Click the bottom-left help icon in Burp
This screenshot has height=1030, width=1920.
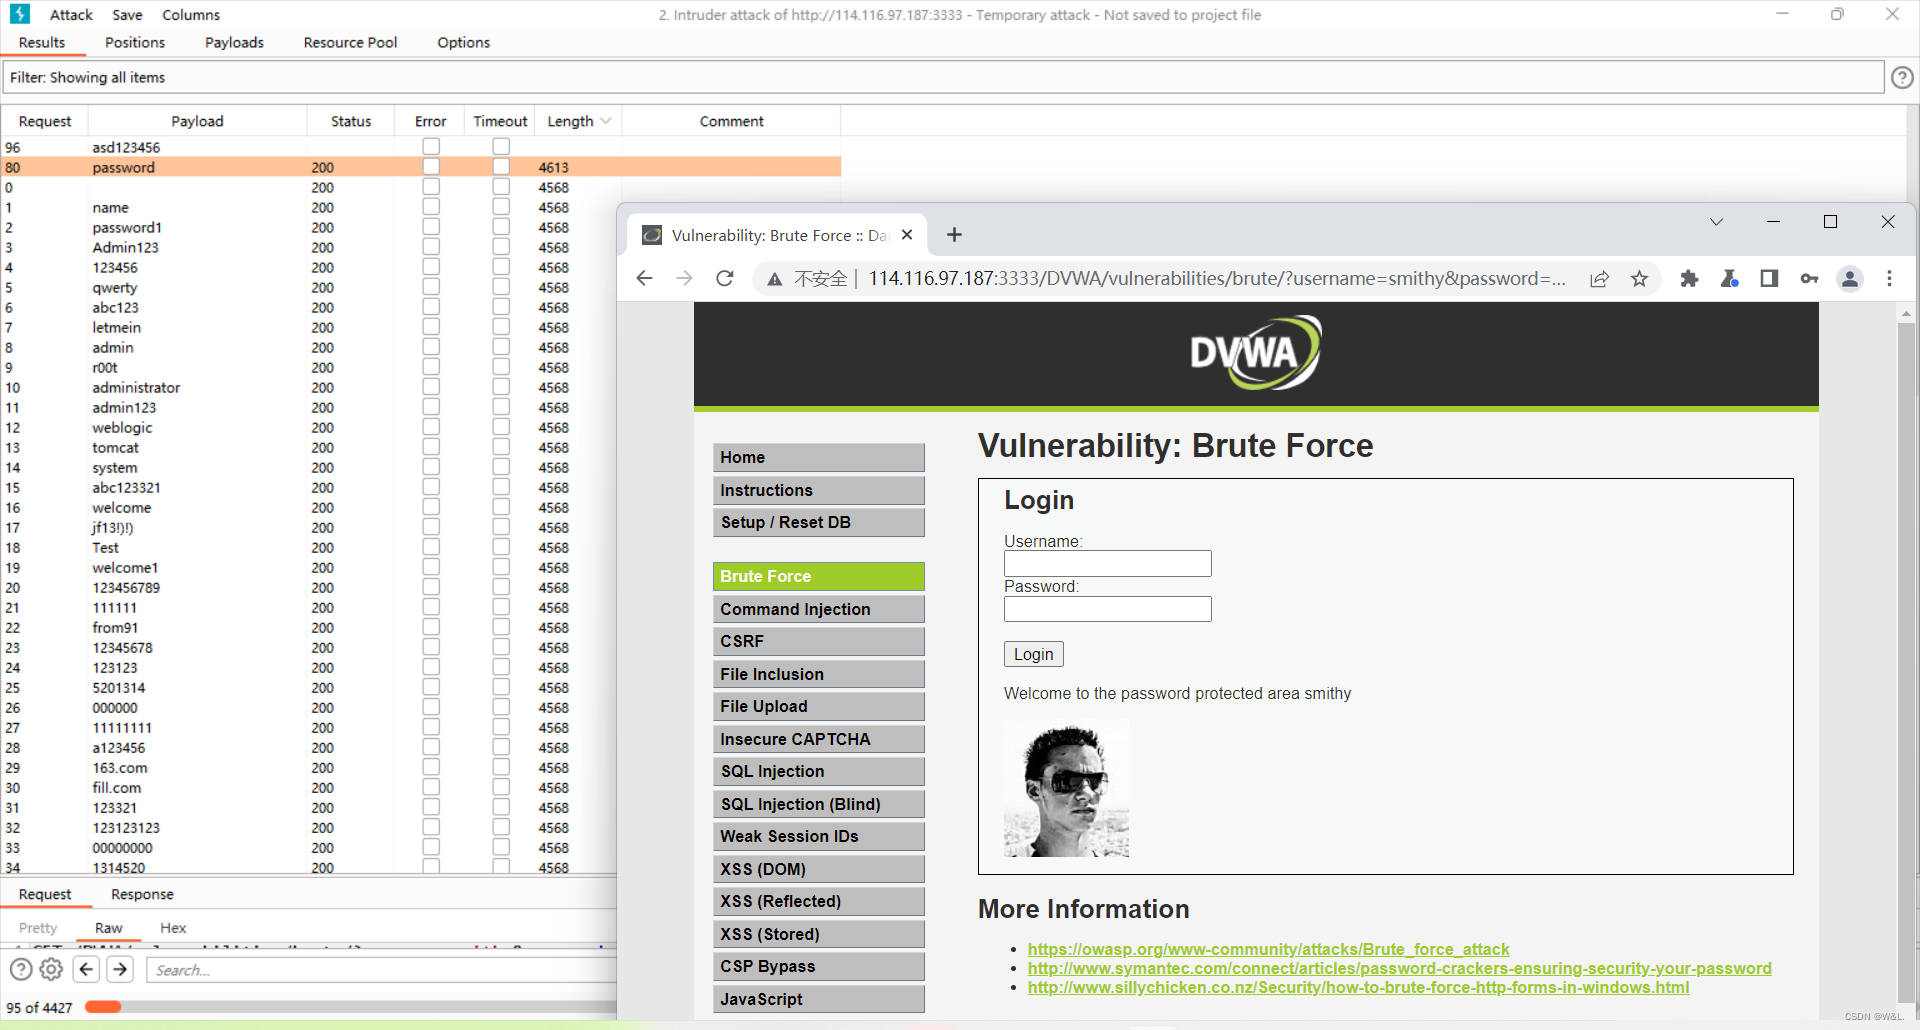tap(21, 969)
